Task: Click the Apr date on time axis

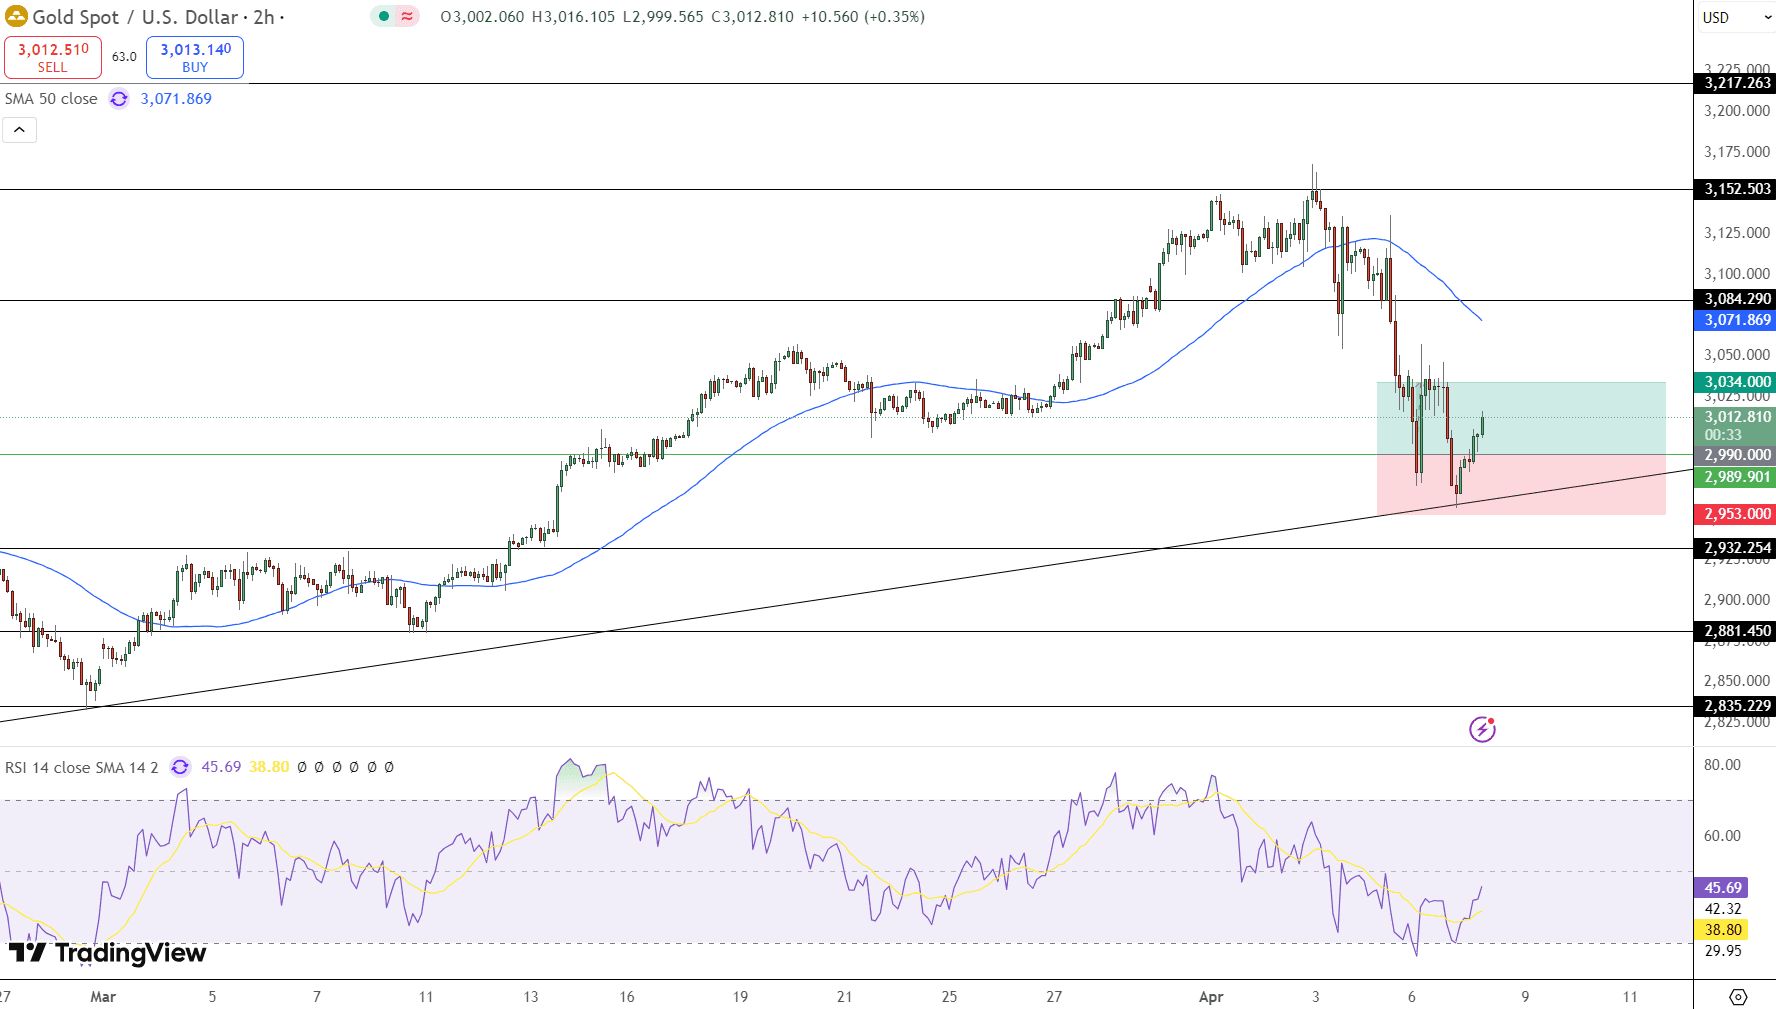Action: click(x=1211, y=997)
